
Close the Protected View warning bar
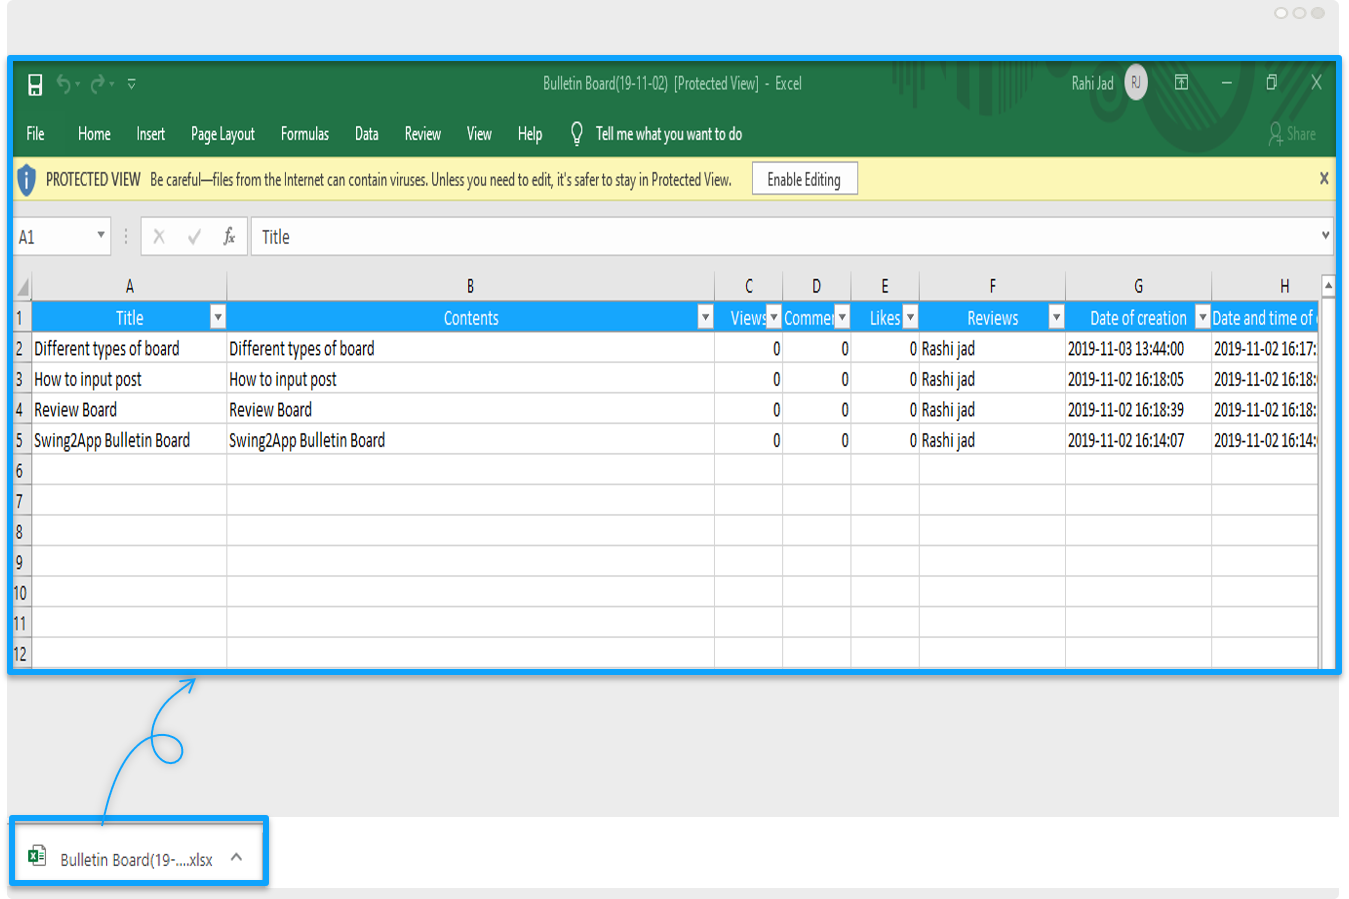pos(1324,179)
